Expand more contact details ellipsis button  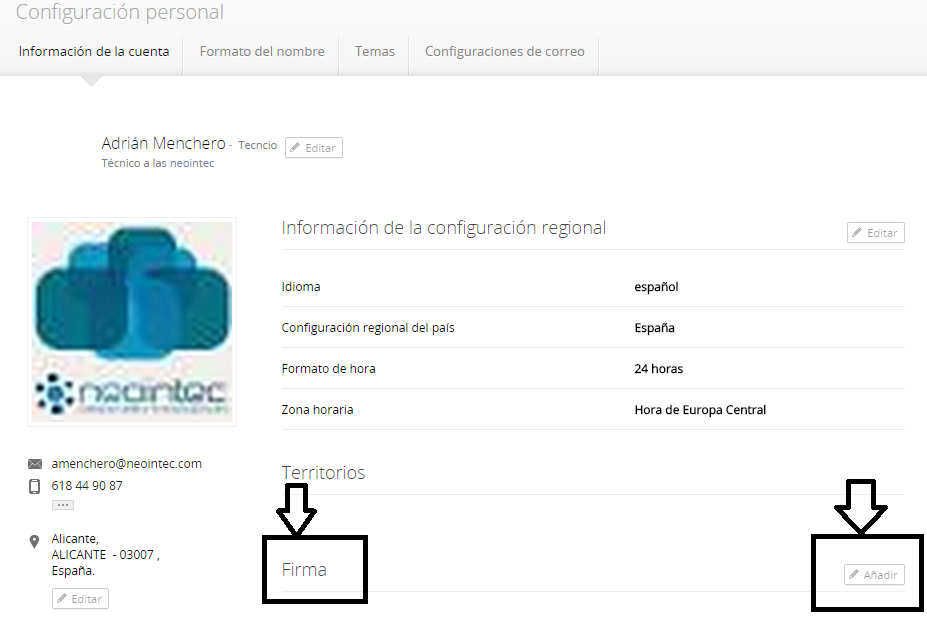point(63,505)
